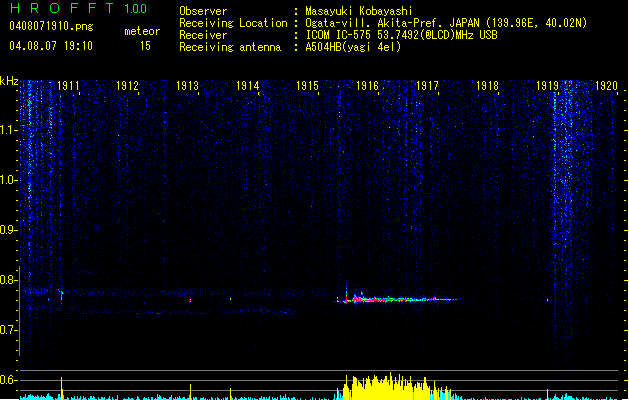629x400 pixels.
Task: Click frequency axis label 1.0
Action: point(8,180)
